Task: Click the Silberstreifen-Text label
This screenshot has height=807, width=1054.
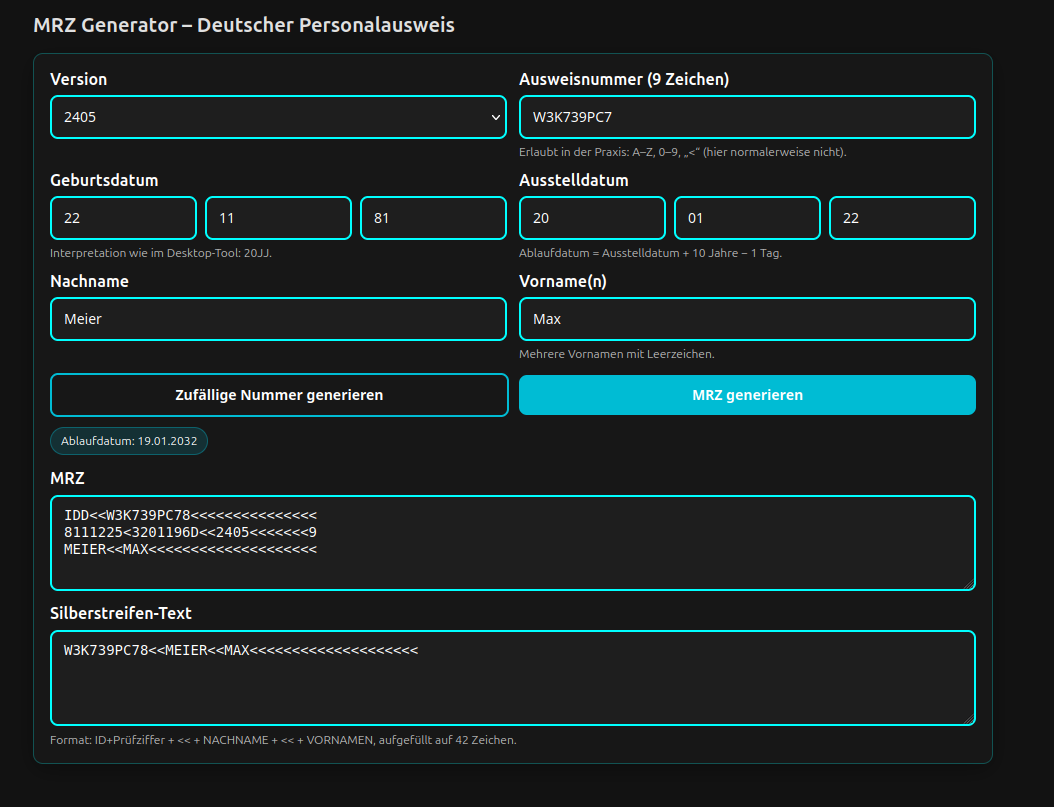Action: click(121, 613)
